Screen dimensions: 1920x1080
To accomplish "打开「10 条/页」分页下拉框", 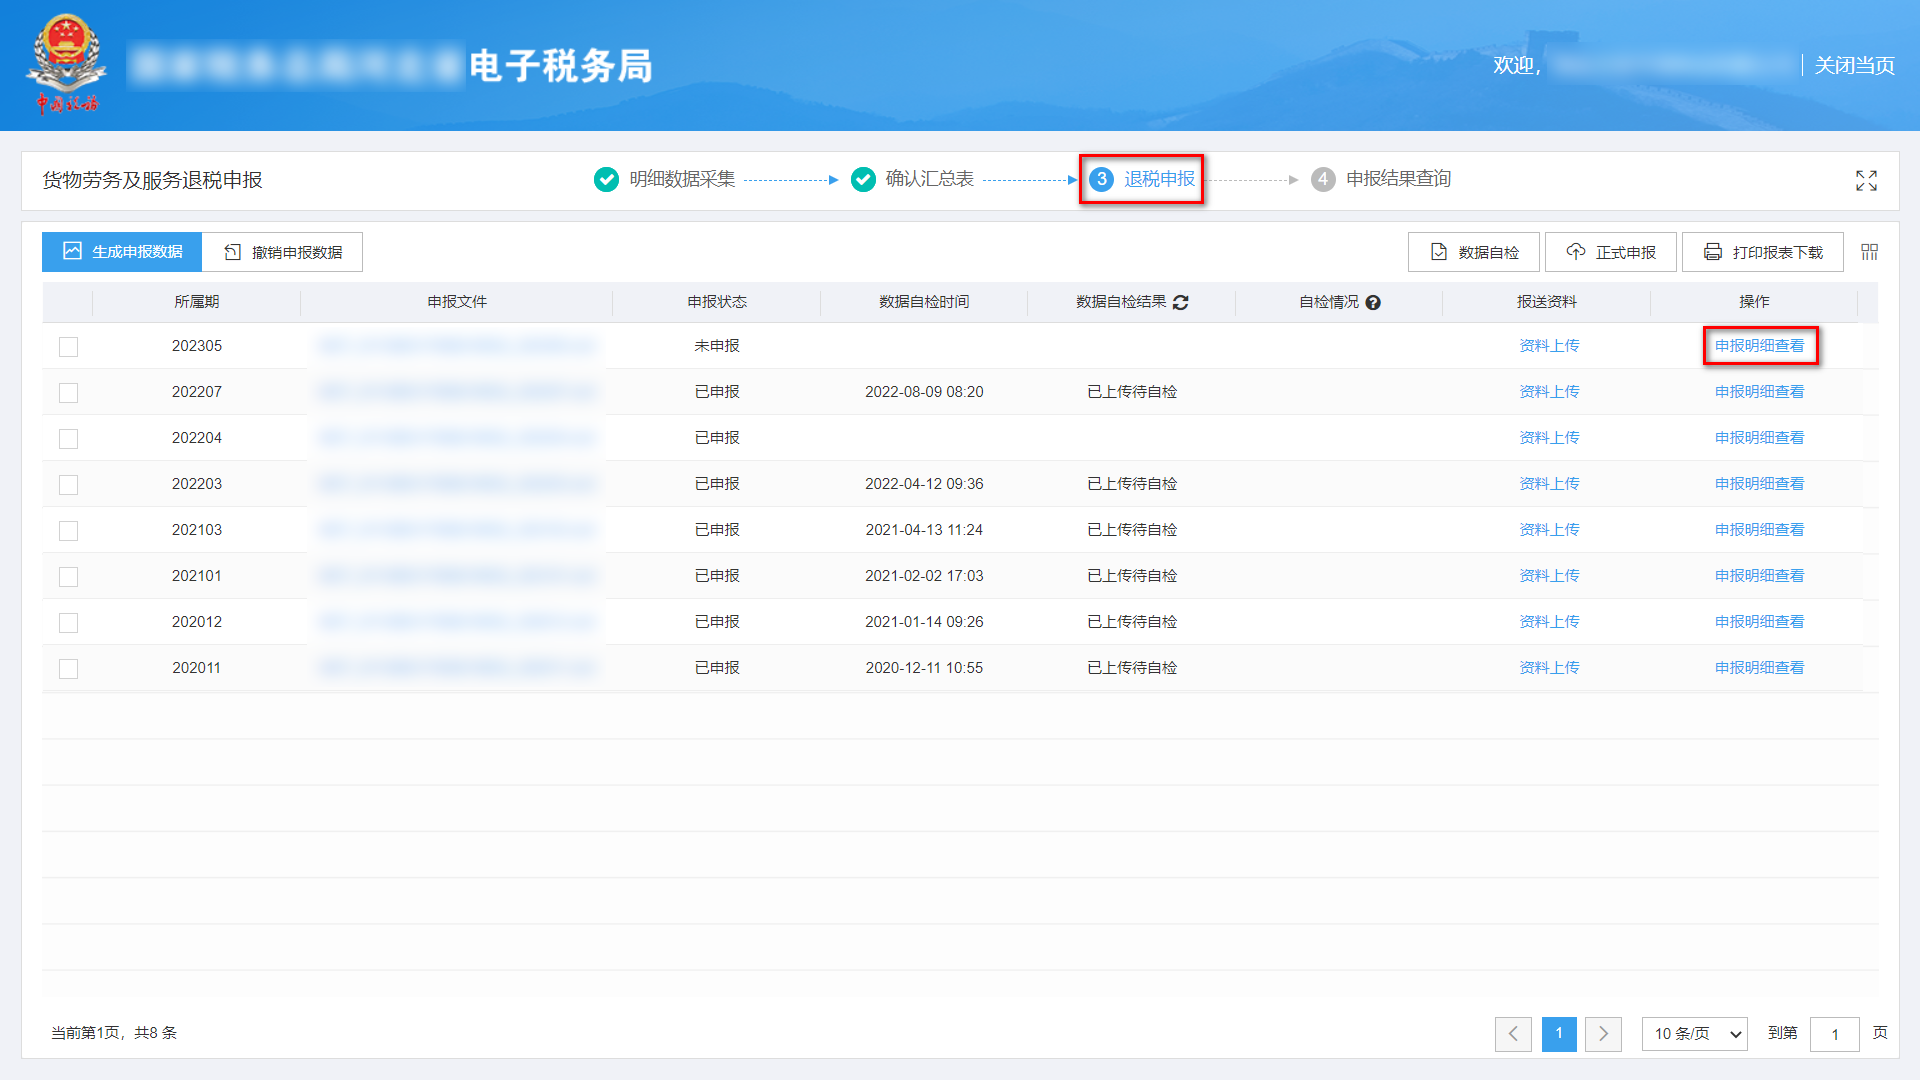I will coord(1694,1034).
